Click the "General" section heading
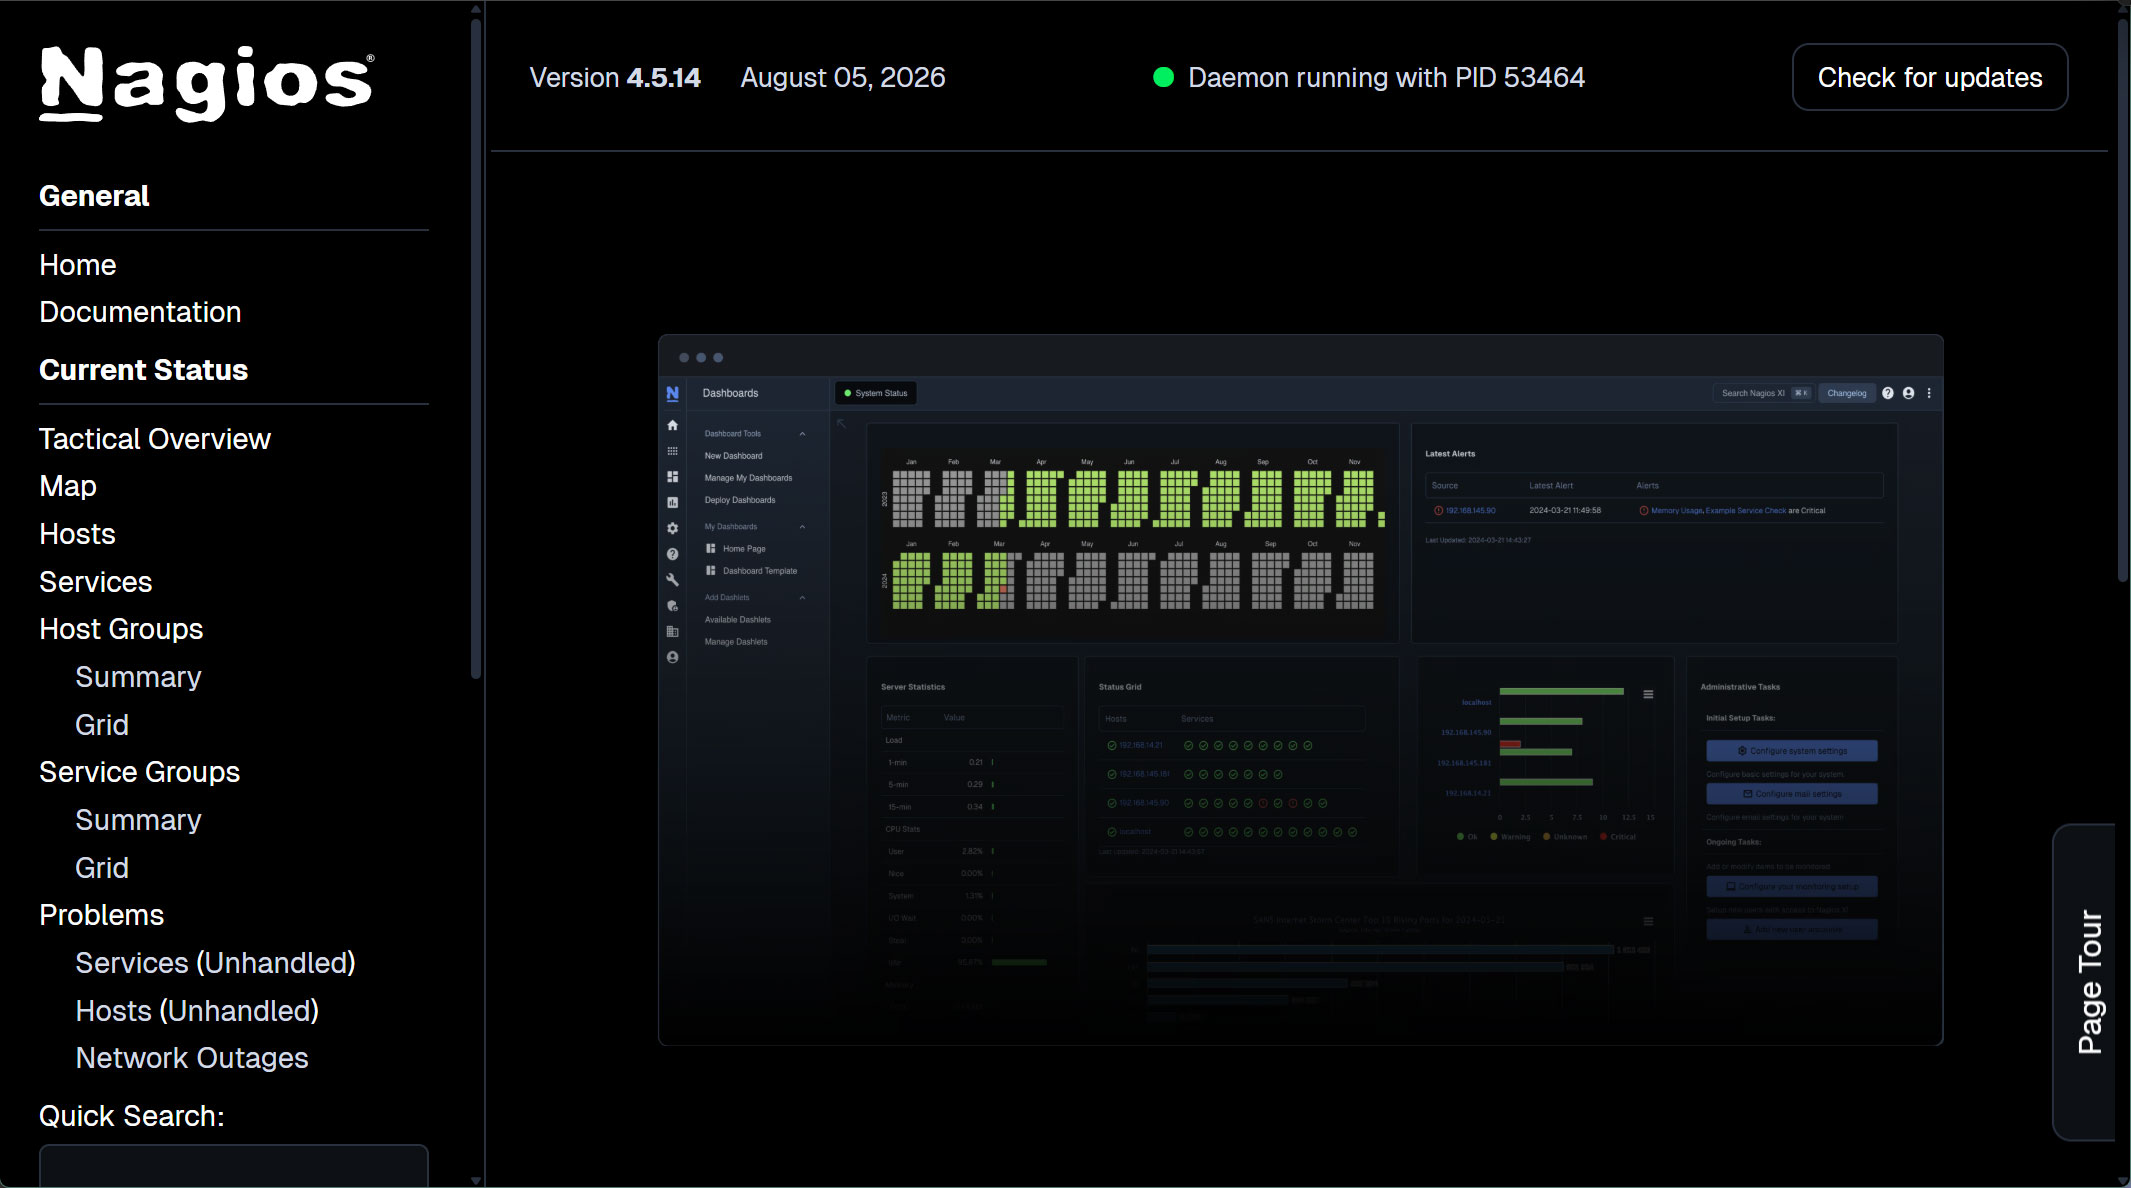 pyautogui.click(x=94, y=196)
